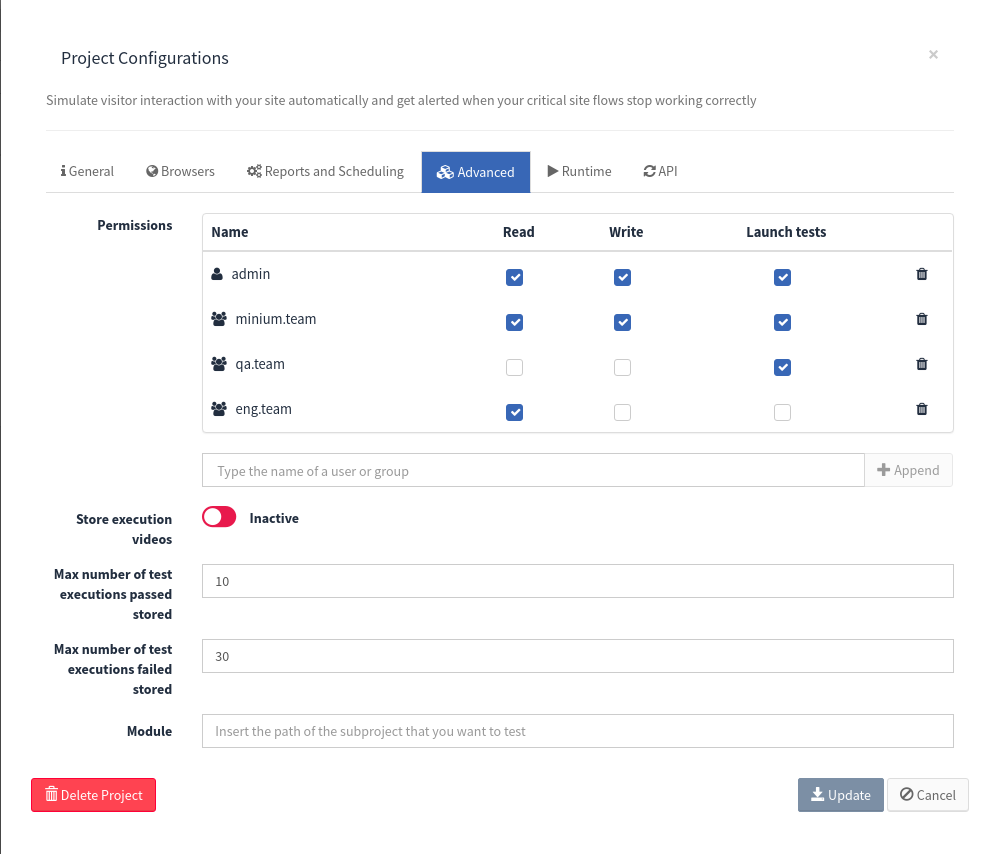Click the Module label
This screenshot has height=854, width=998.
pyautogui.click(x=150, y=731)
